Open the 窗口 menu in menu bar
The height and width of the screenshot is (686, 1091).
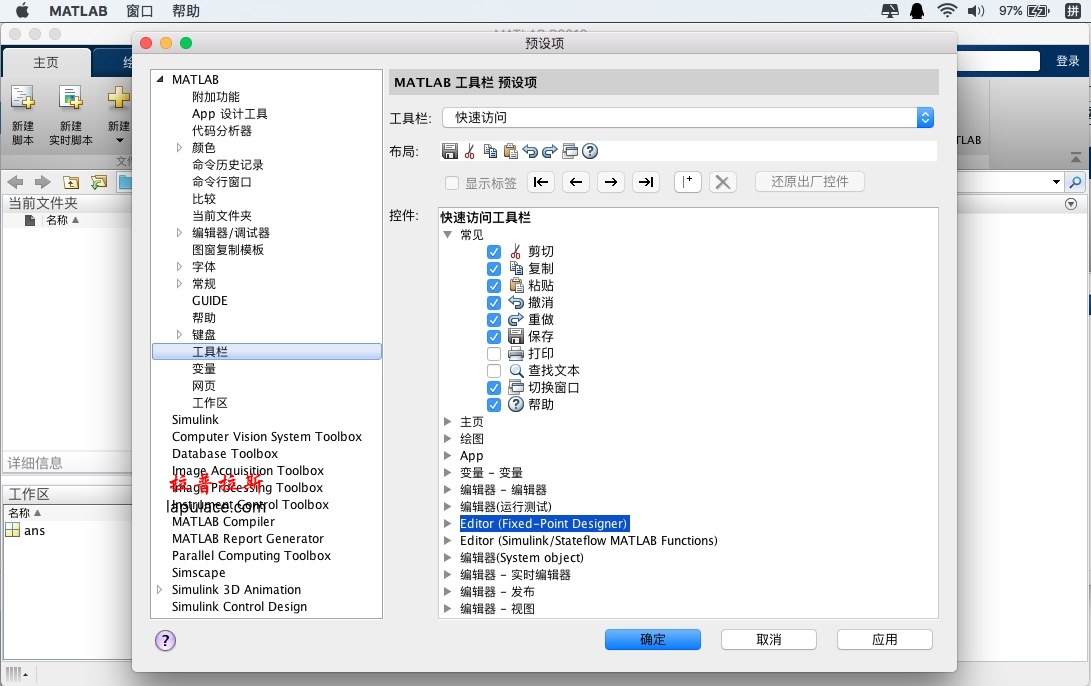point(139,10)
